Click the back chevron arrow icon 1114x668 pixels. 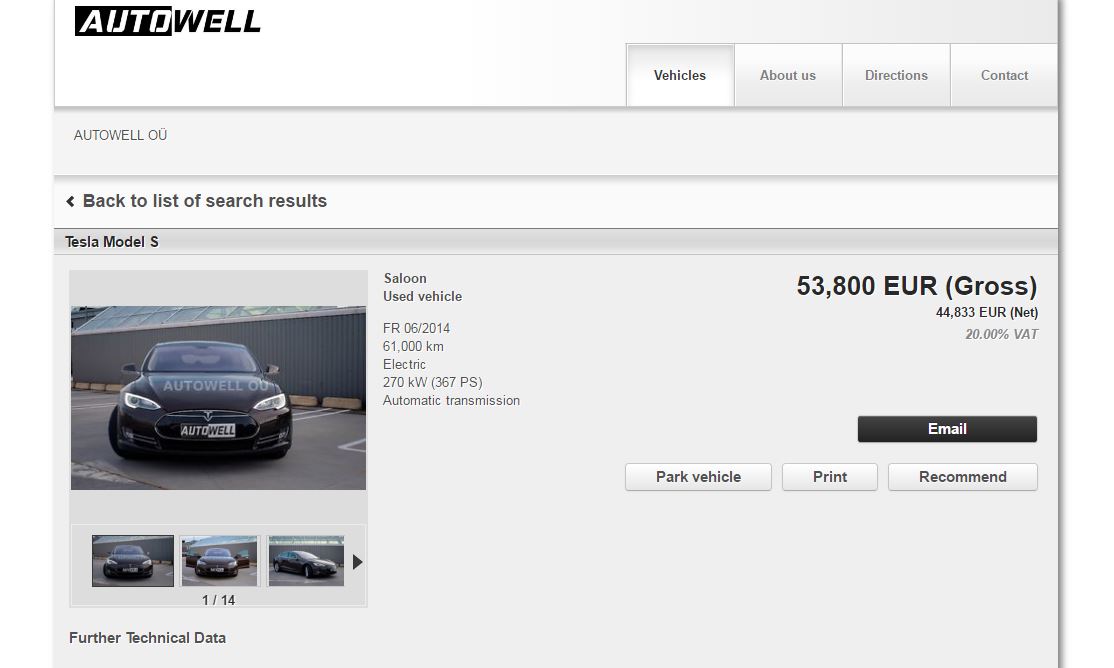click(x=70, y=202)
